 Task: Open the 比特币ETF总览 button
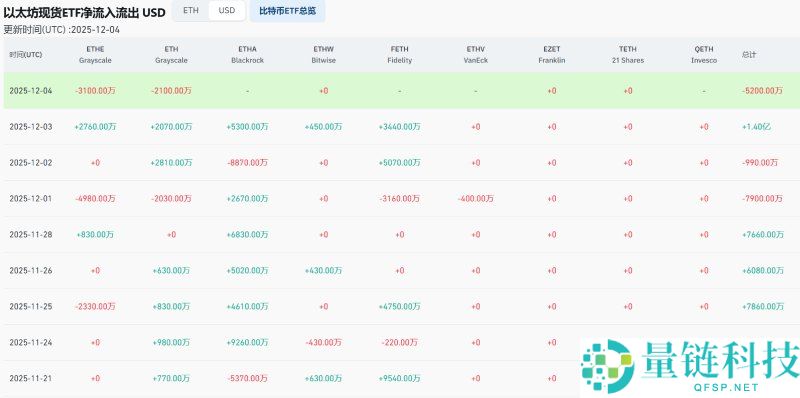pyautogui.click(x=287, y=11)
